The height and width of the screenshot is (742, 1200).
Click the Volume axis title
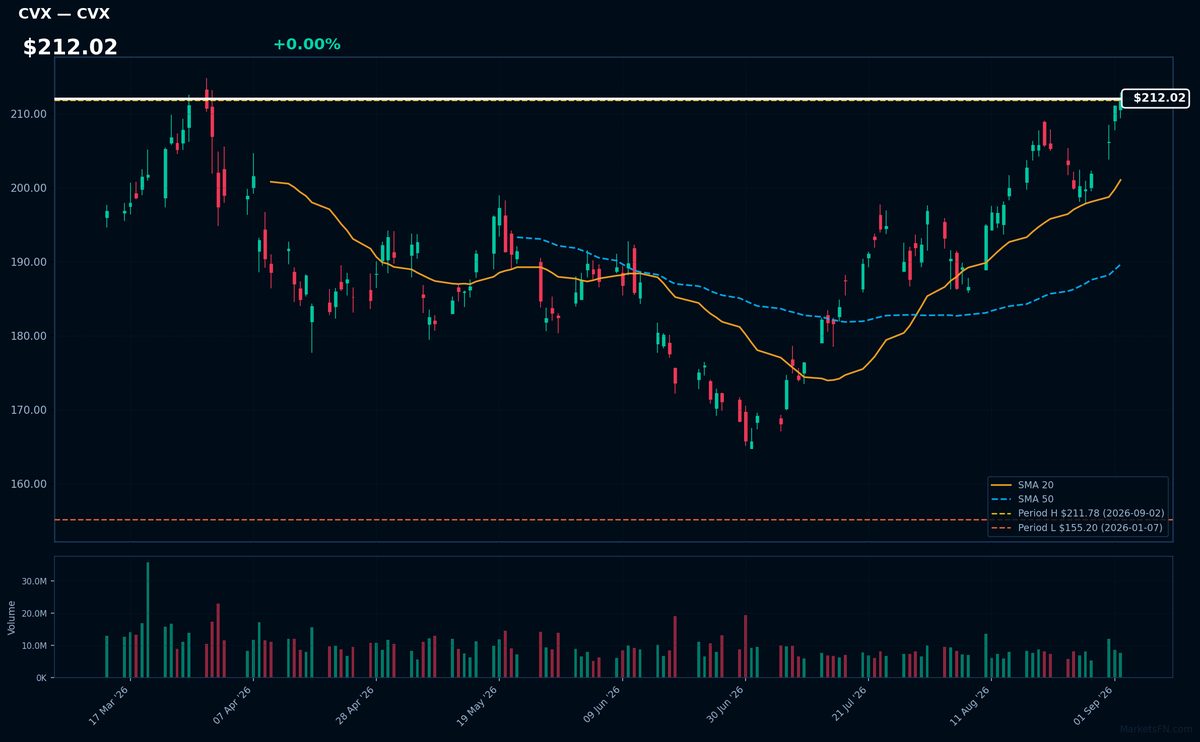click(x=12, y=617)
